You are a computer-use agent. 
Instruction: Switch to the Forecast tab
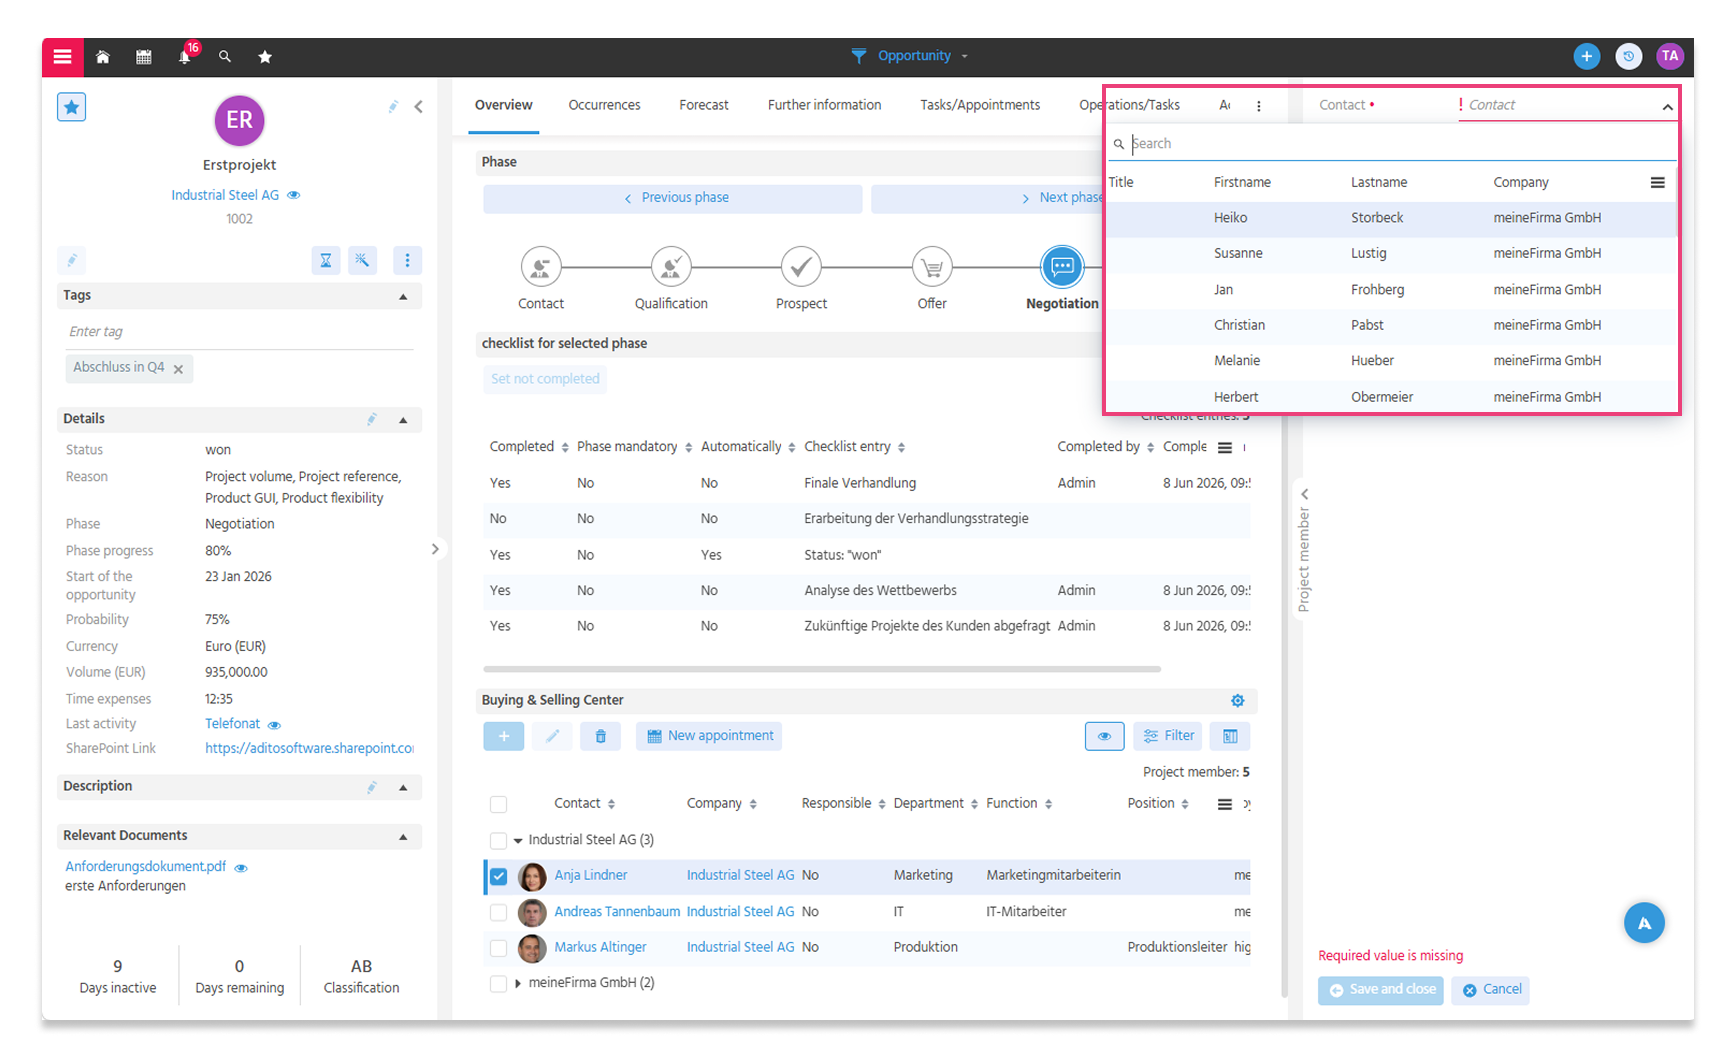click(704, 105)
